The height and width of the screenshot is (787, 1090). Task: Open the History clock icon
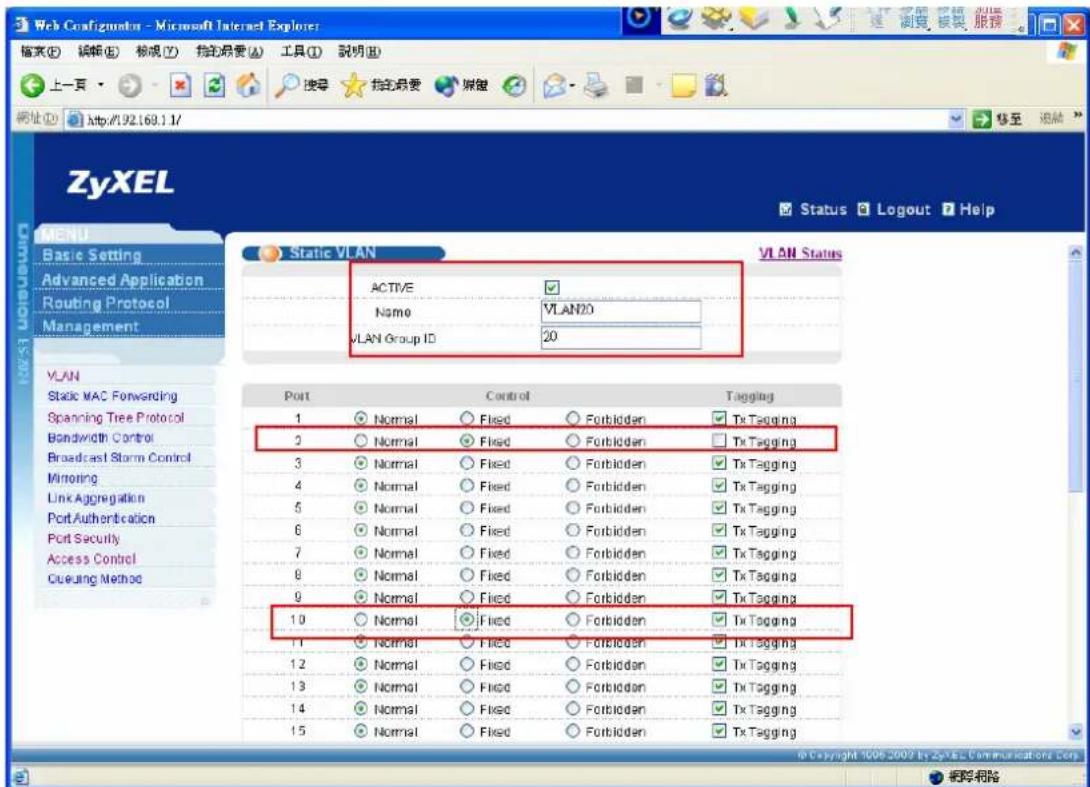[x=514, y=86]
